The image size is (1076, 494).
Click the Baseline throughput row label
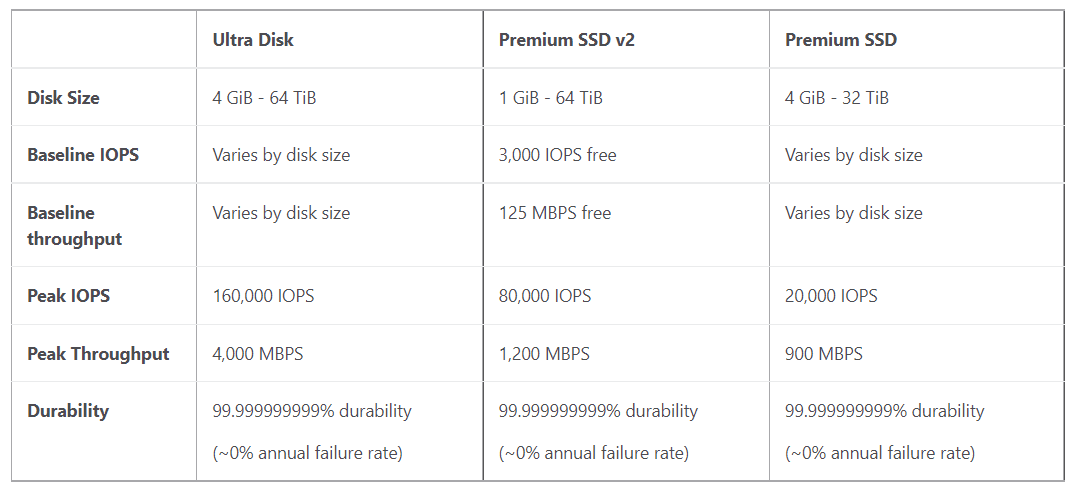coord(75,226)
